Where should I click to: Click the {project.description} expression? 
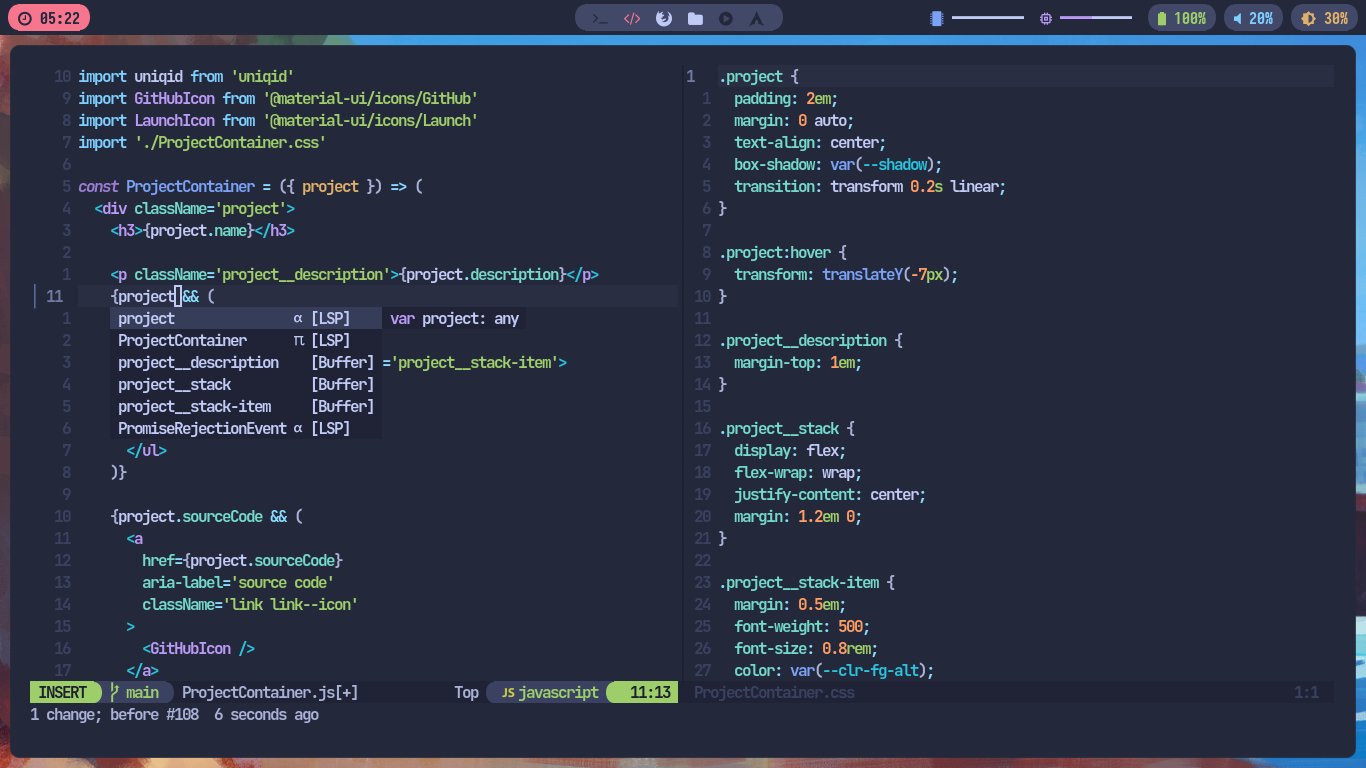click(482, 274)
